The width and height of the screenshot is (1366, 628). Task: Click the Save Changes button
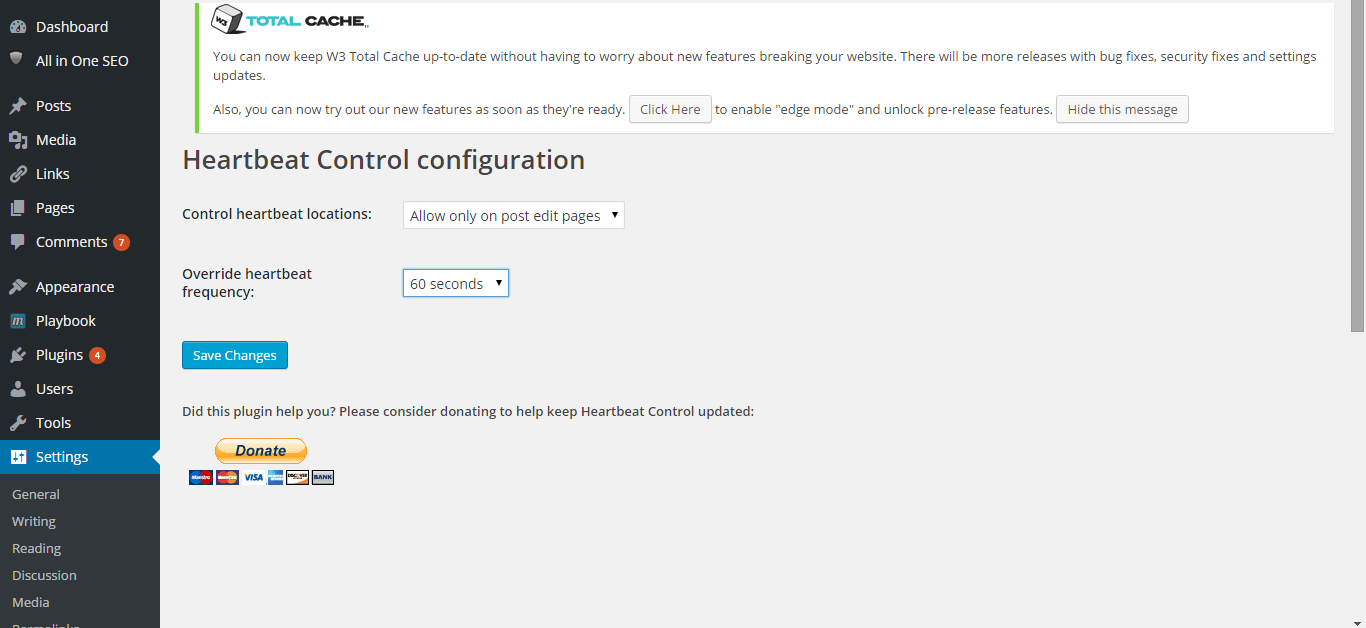click(x=235, y=355)
